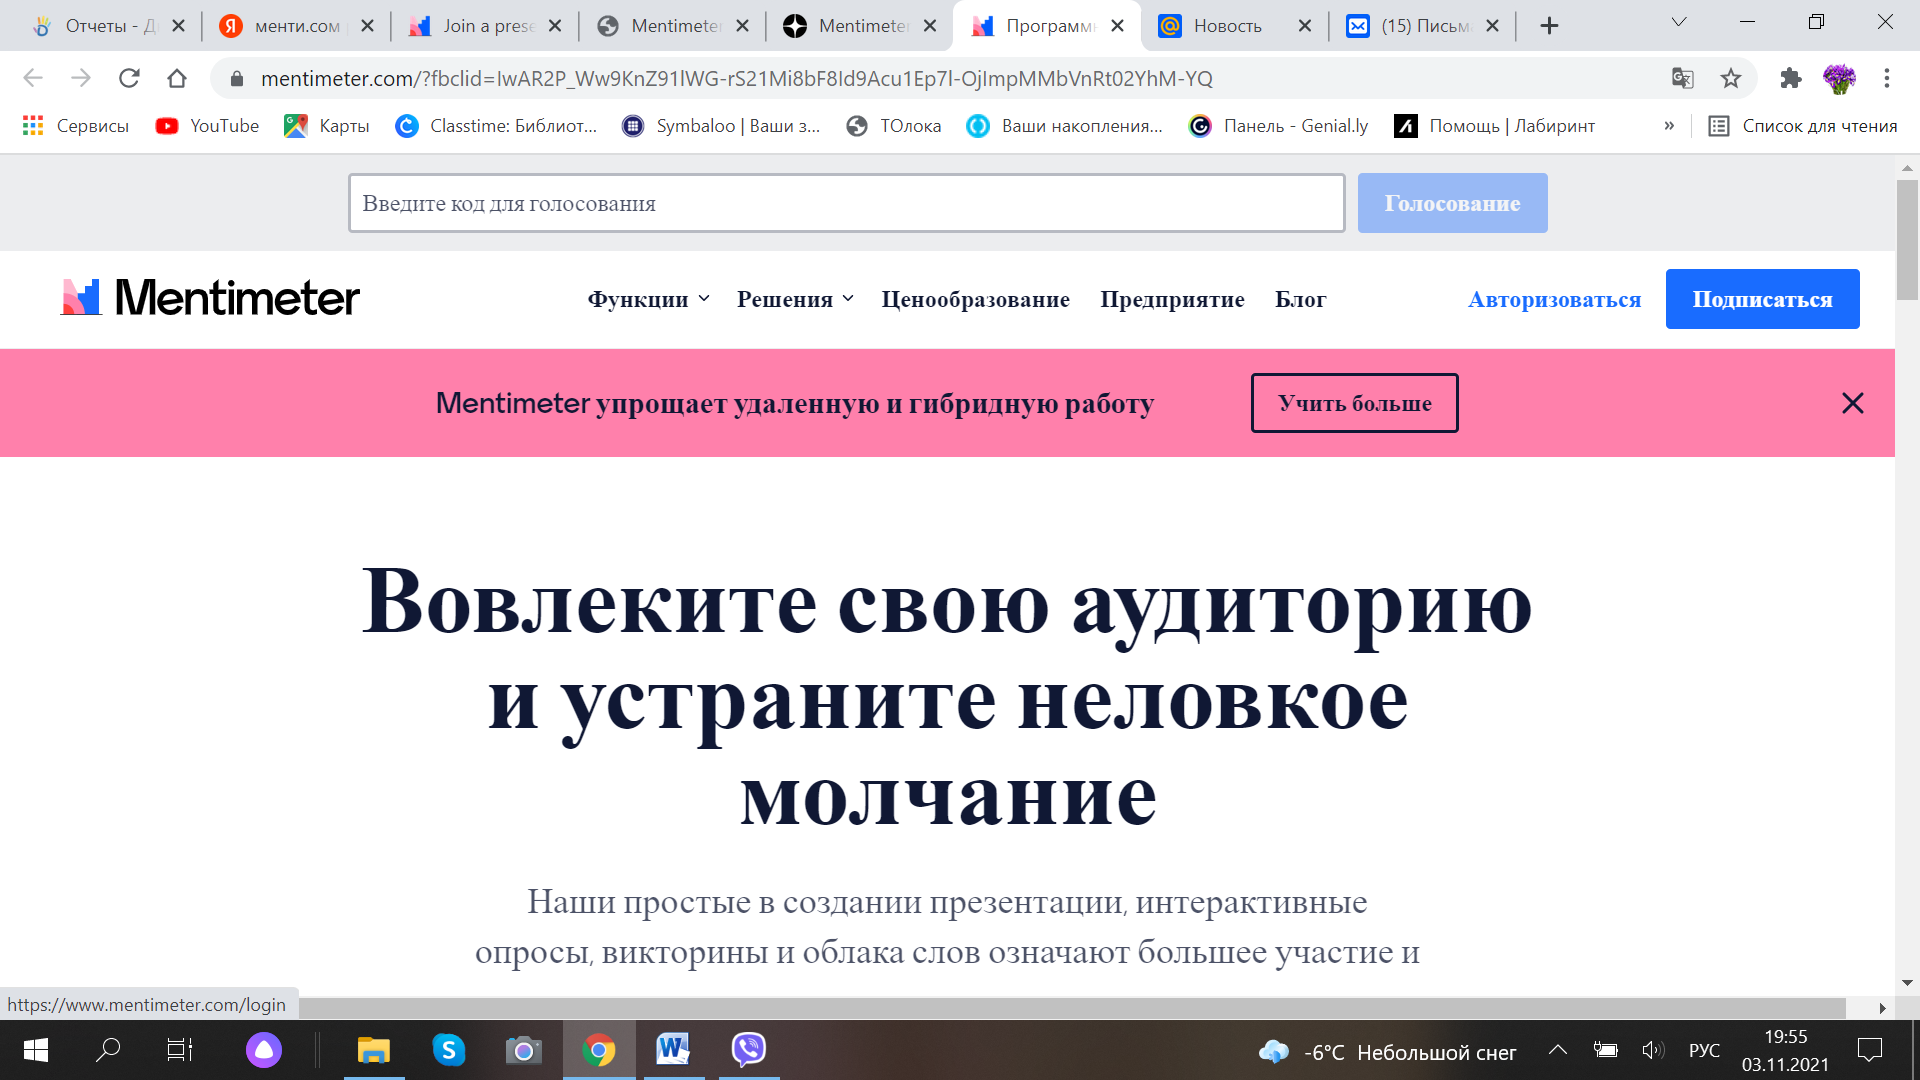This screenshot has height=1080, width=1920.
Task: Click the vertical page scrollbar thumb
Action: click(1907, 238)
